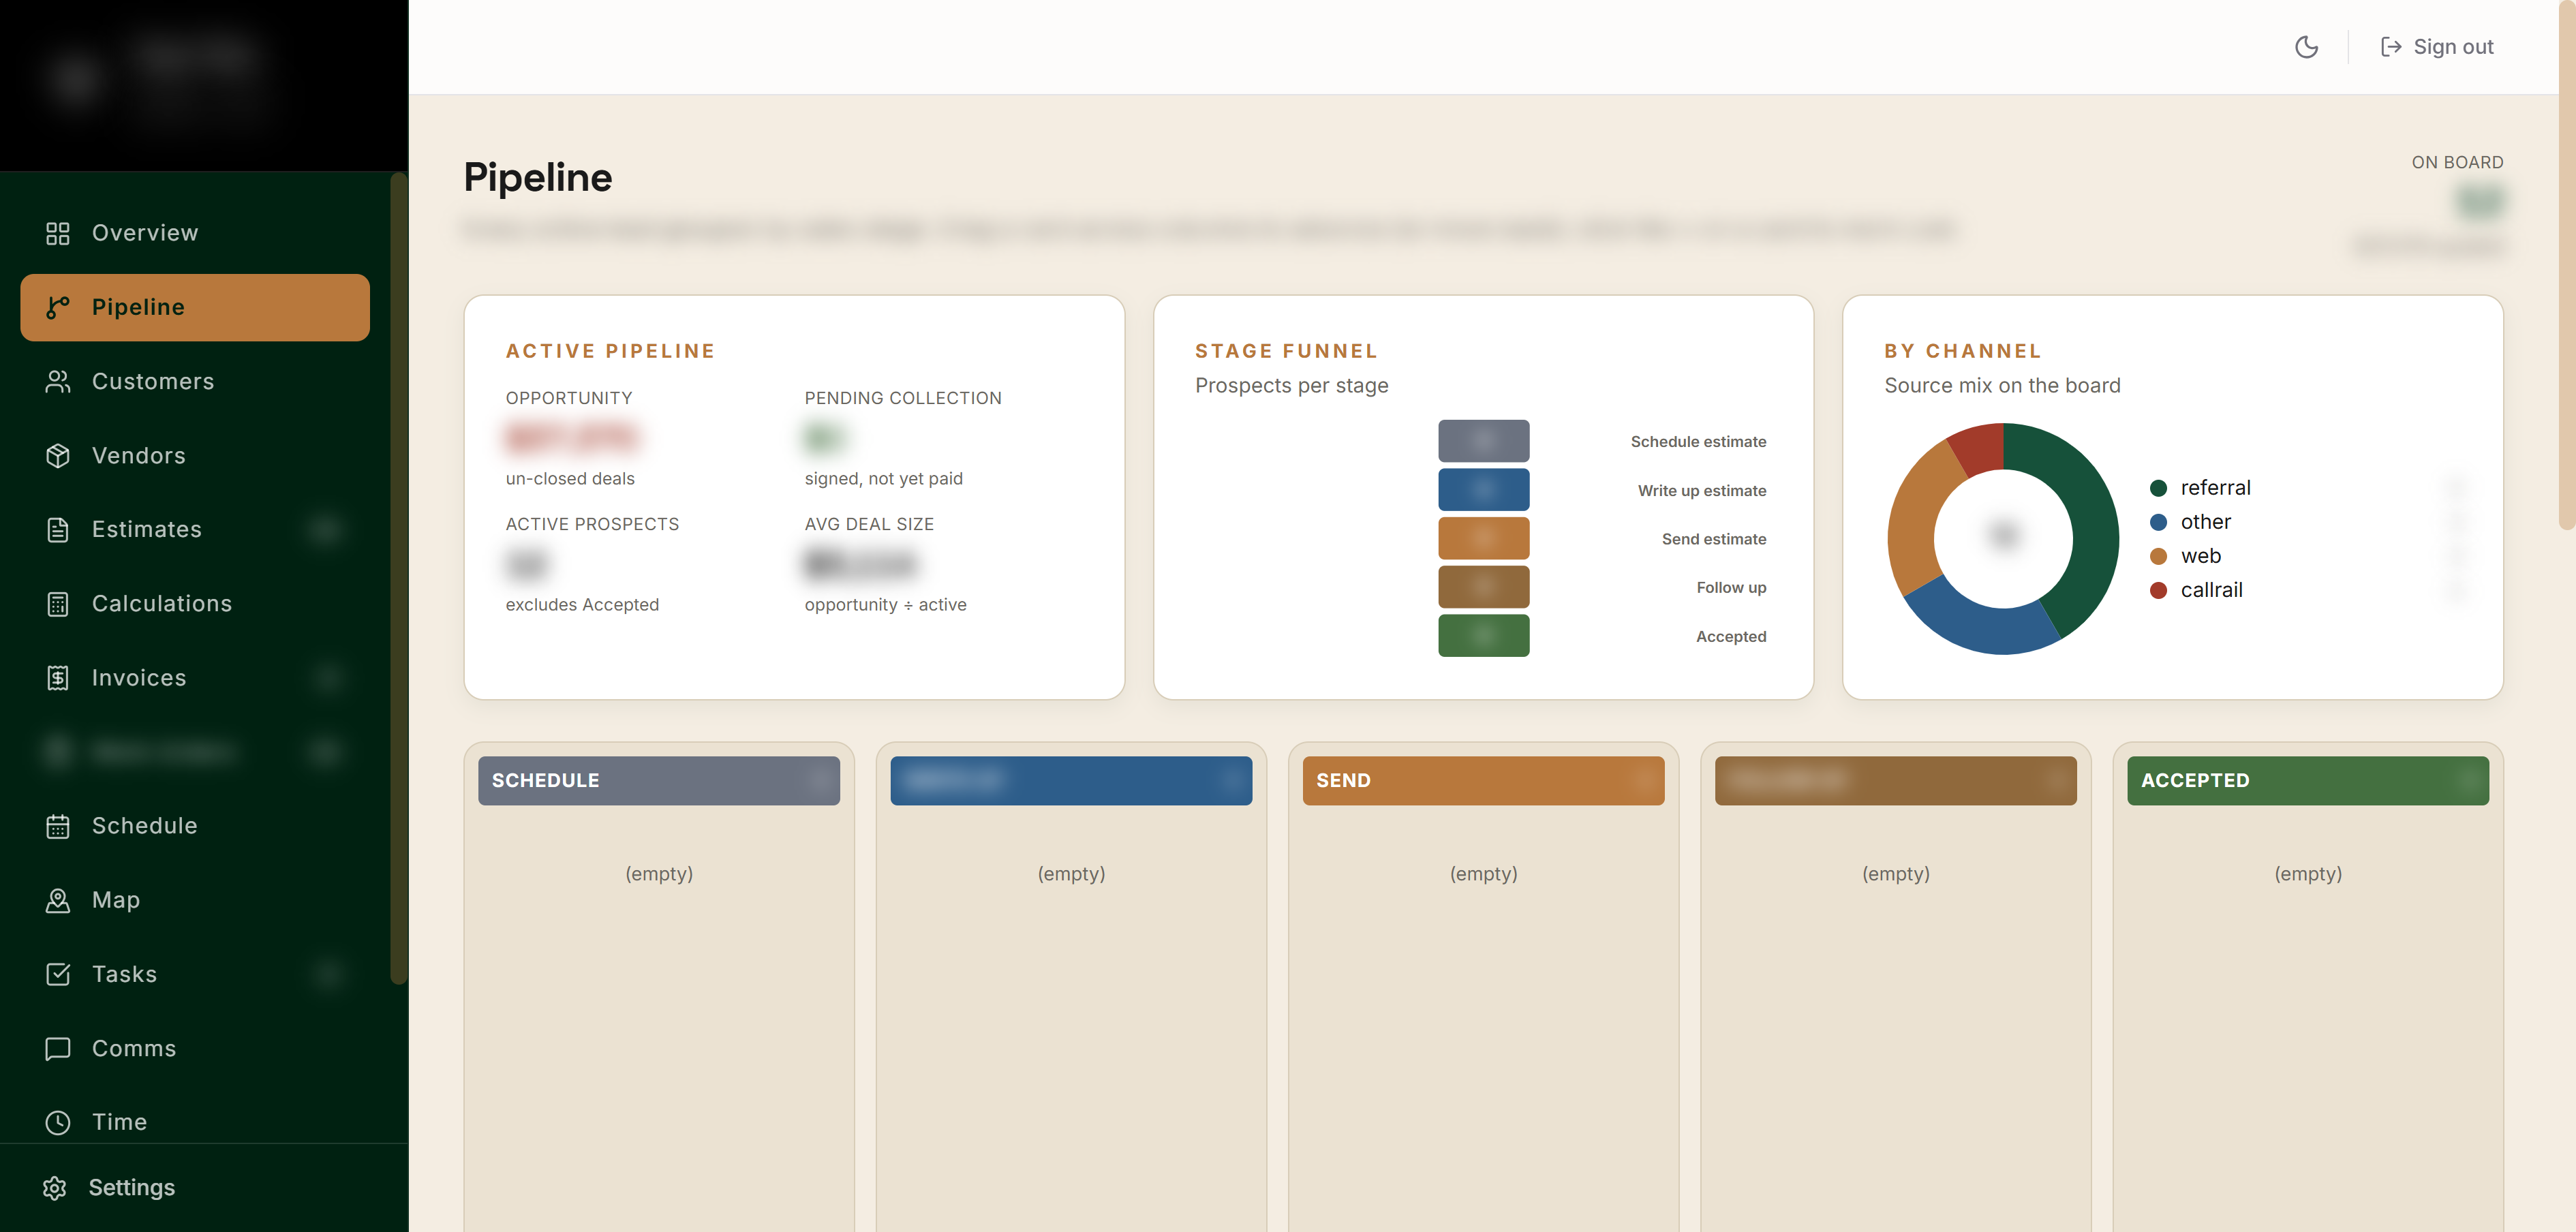
Task: Click the Schedule calendar icon
Action: click(x=58, y=825)
